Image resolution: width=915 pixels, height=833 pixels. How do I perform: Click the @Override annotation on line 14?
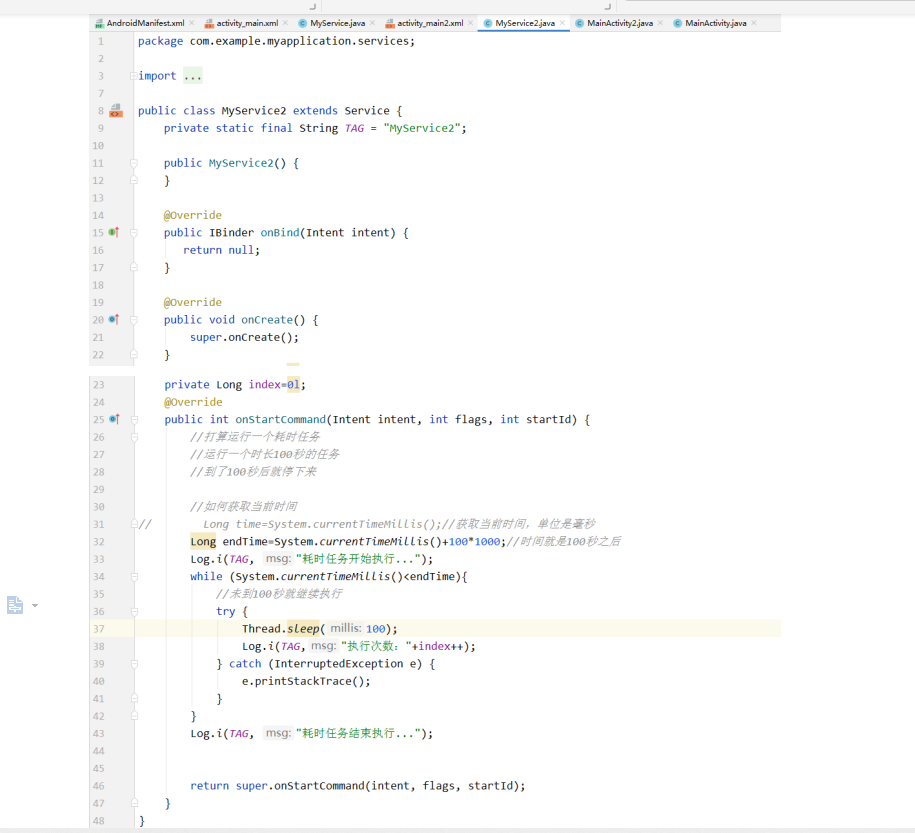[x=193, y=215]
